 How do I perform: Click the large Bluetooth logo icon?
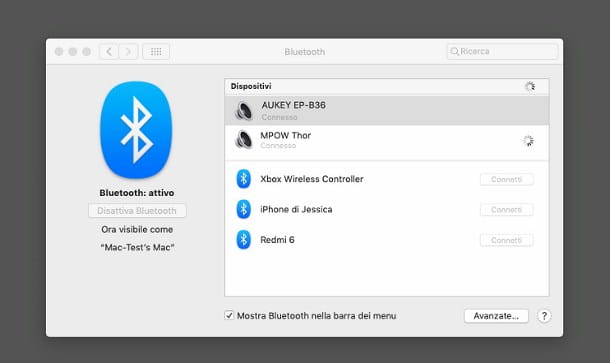click(x=136, y=130)
